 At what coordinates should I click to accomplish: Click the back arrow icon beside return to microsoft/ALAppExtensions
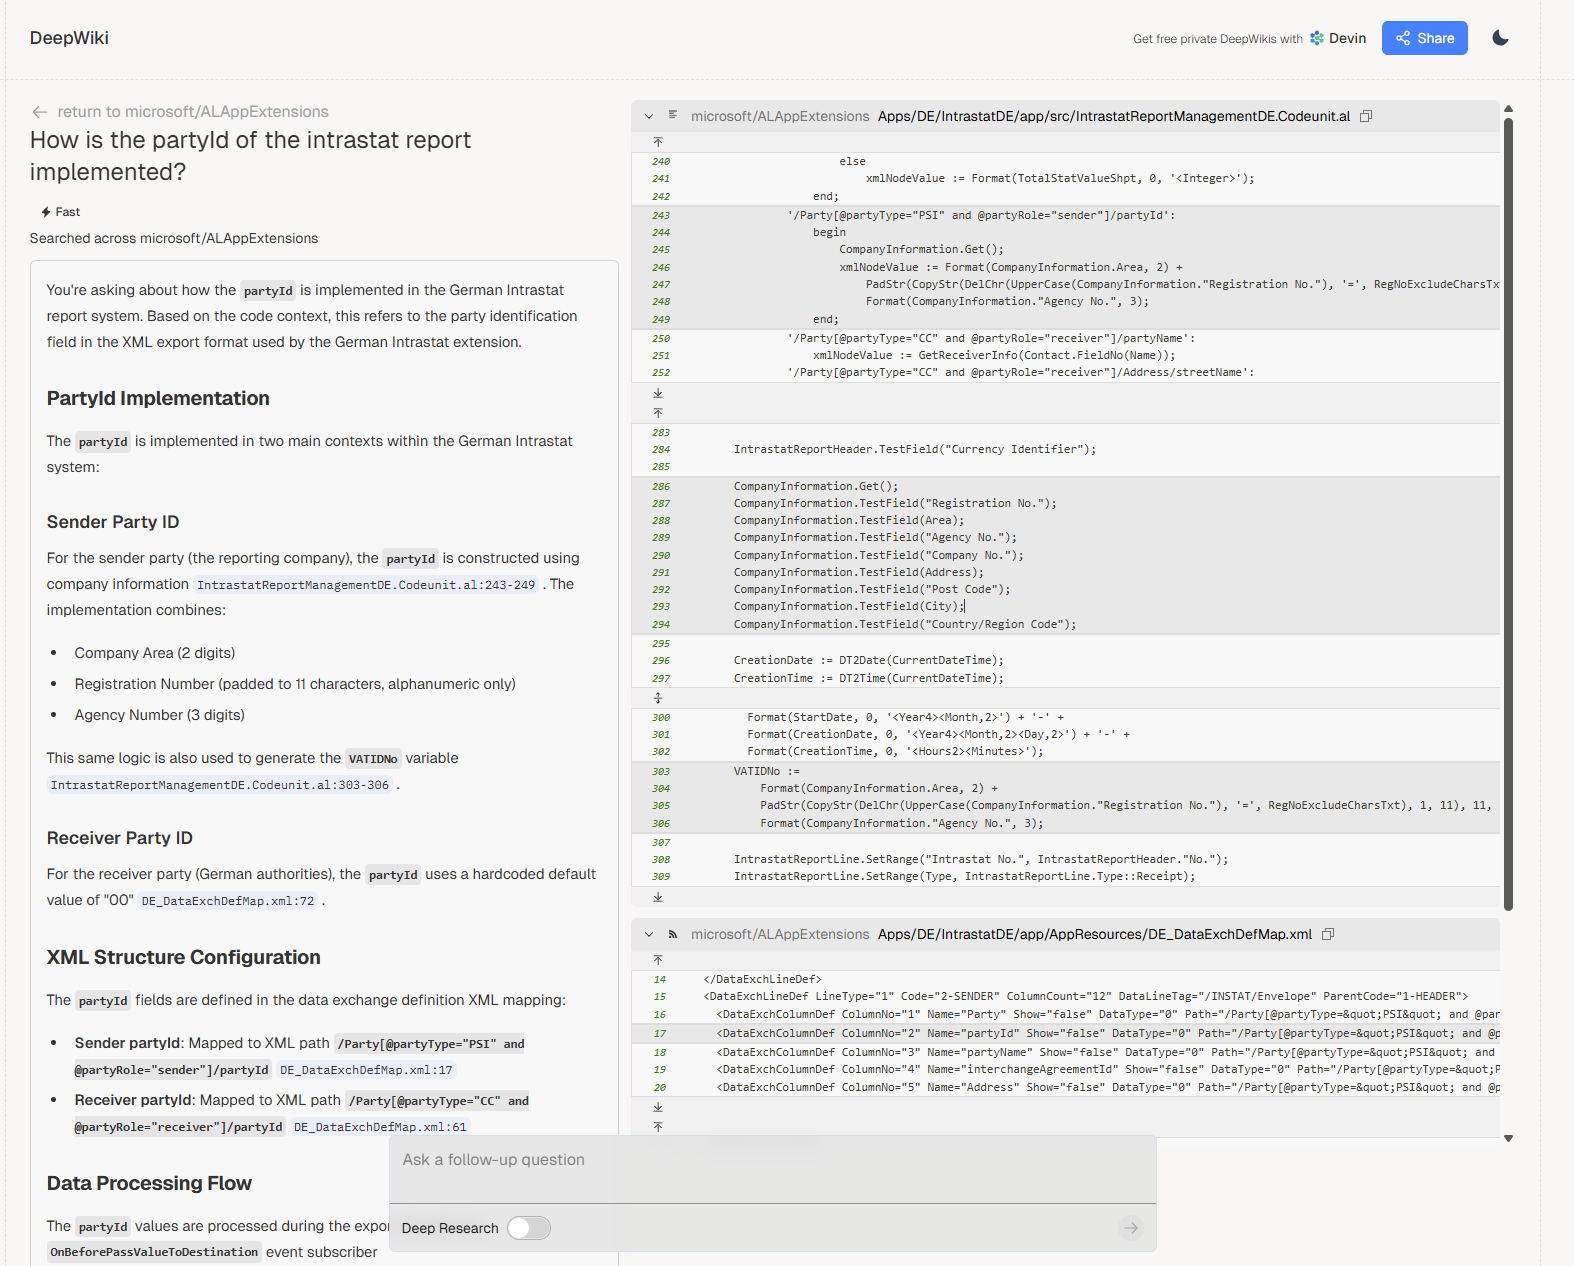[39, 112]
